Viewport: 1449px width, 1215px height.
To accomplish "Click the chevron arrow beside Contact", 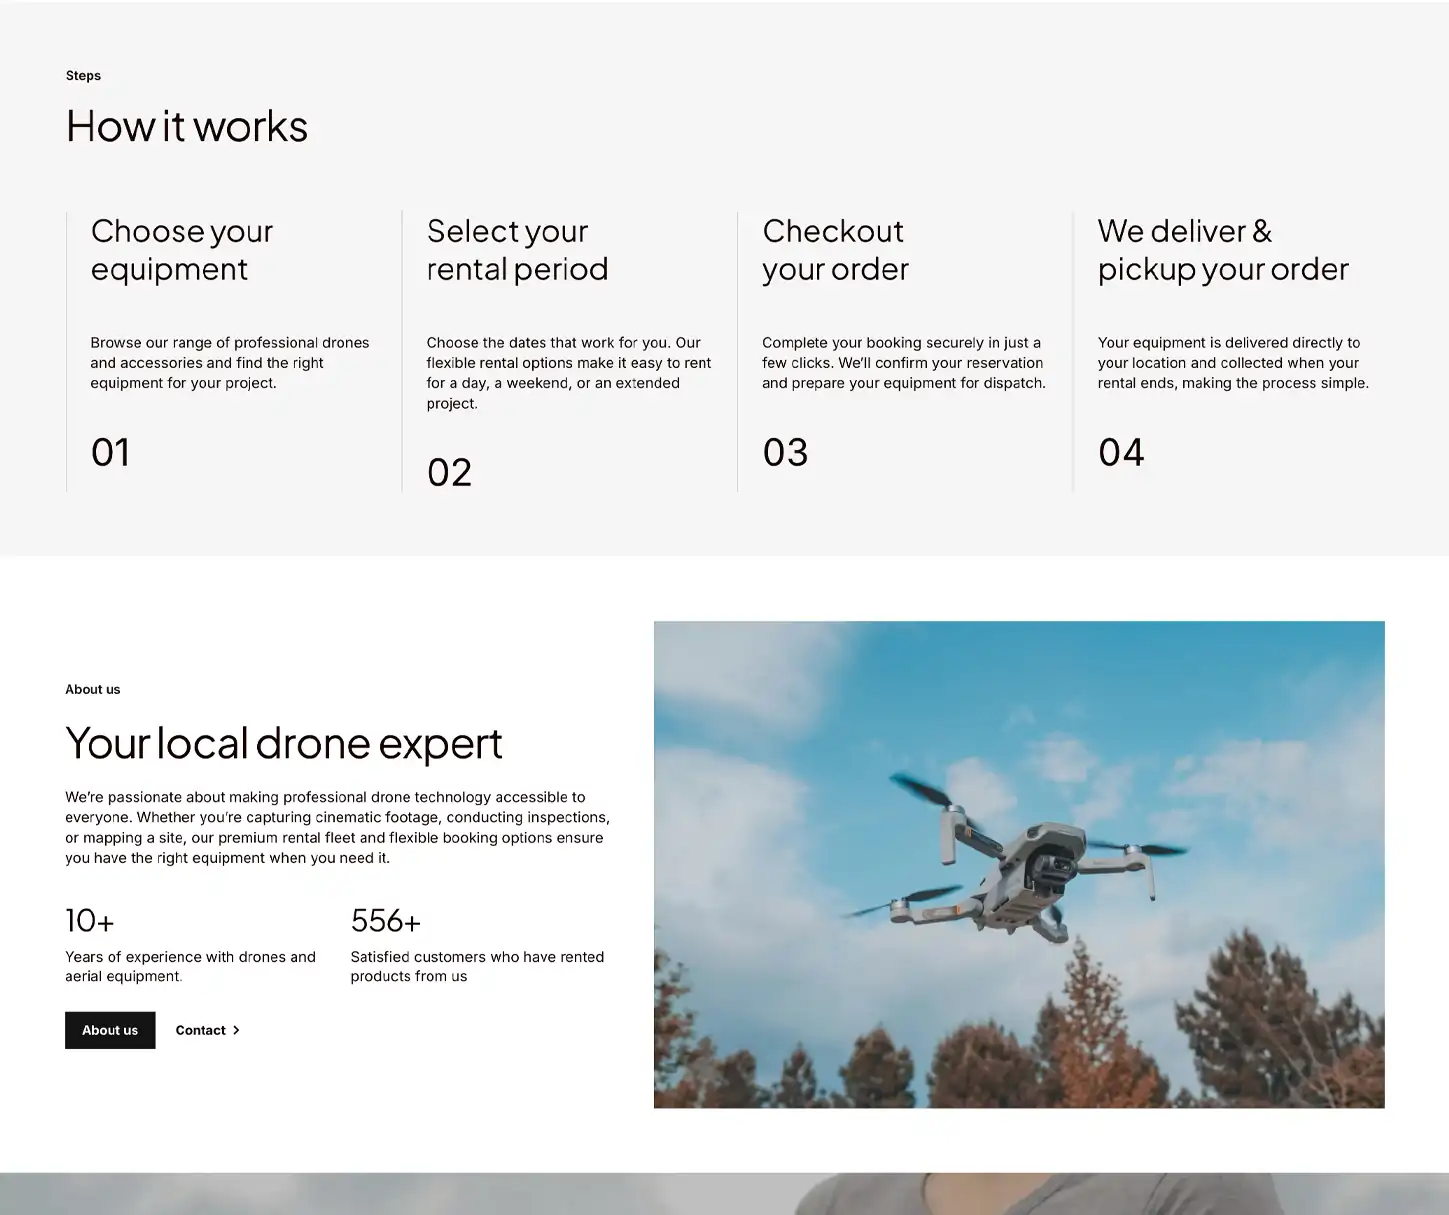I will (236, 1030).
